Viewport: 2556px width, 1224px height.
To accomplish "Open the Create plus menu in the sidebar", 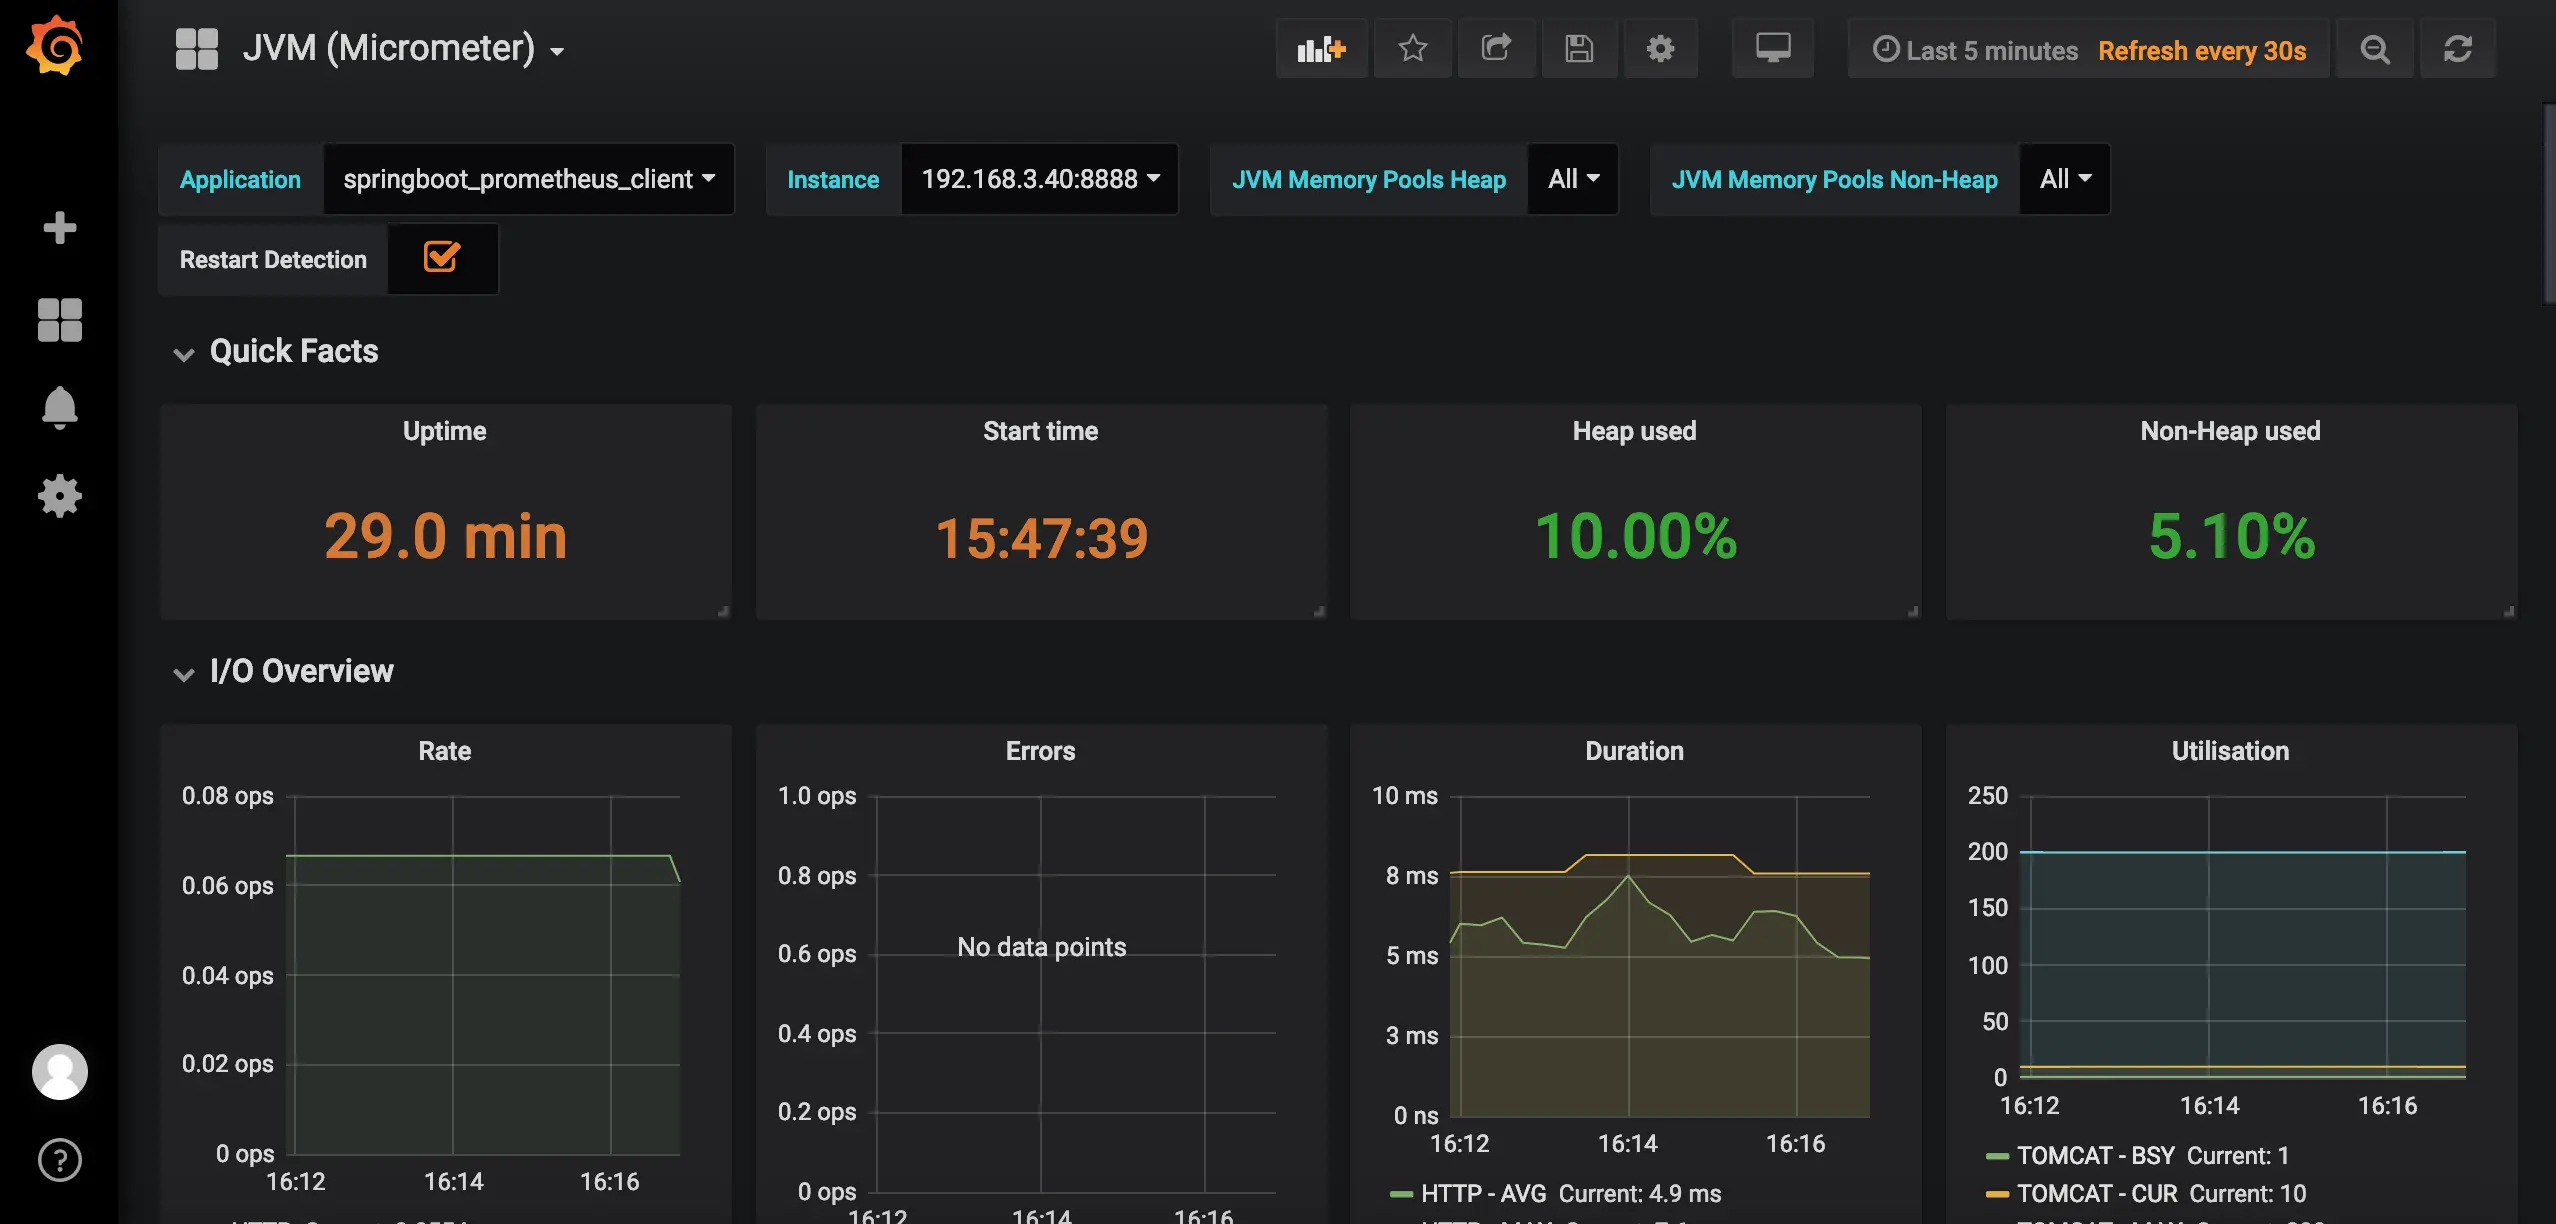I will tap(59, 228).
